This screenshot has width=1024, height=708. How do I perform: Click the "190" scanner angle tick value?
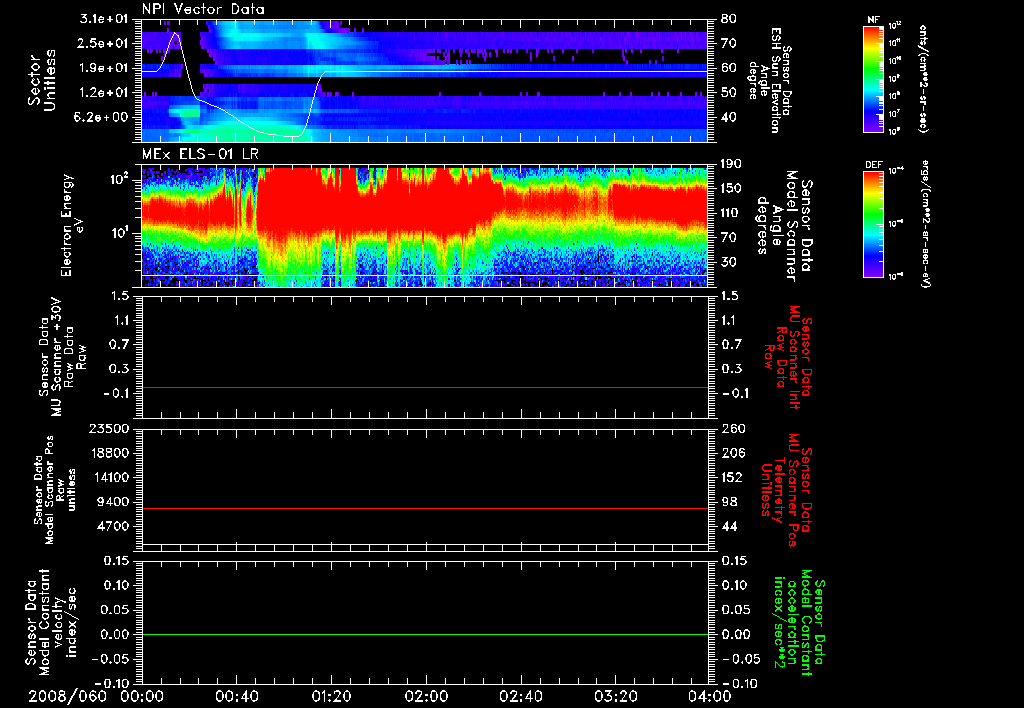pos(731,164)
